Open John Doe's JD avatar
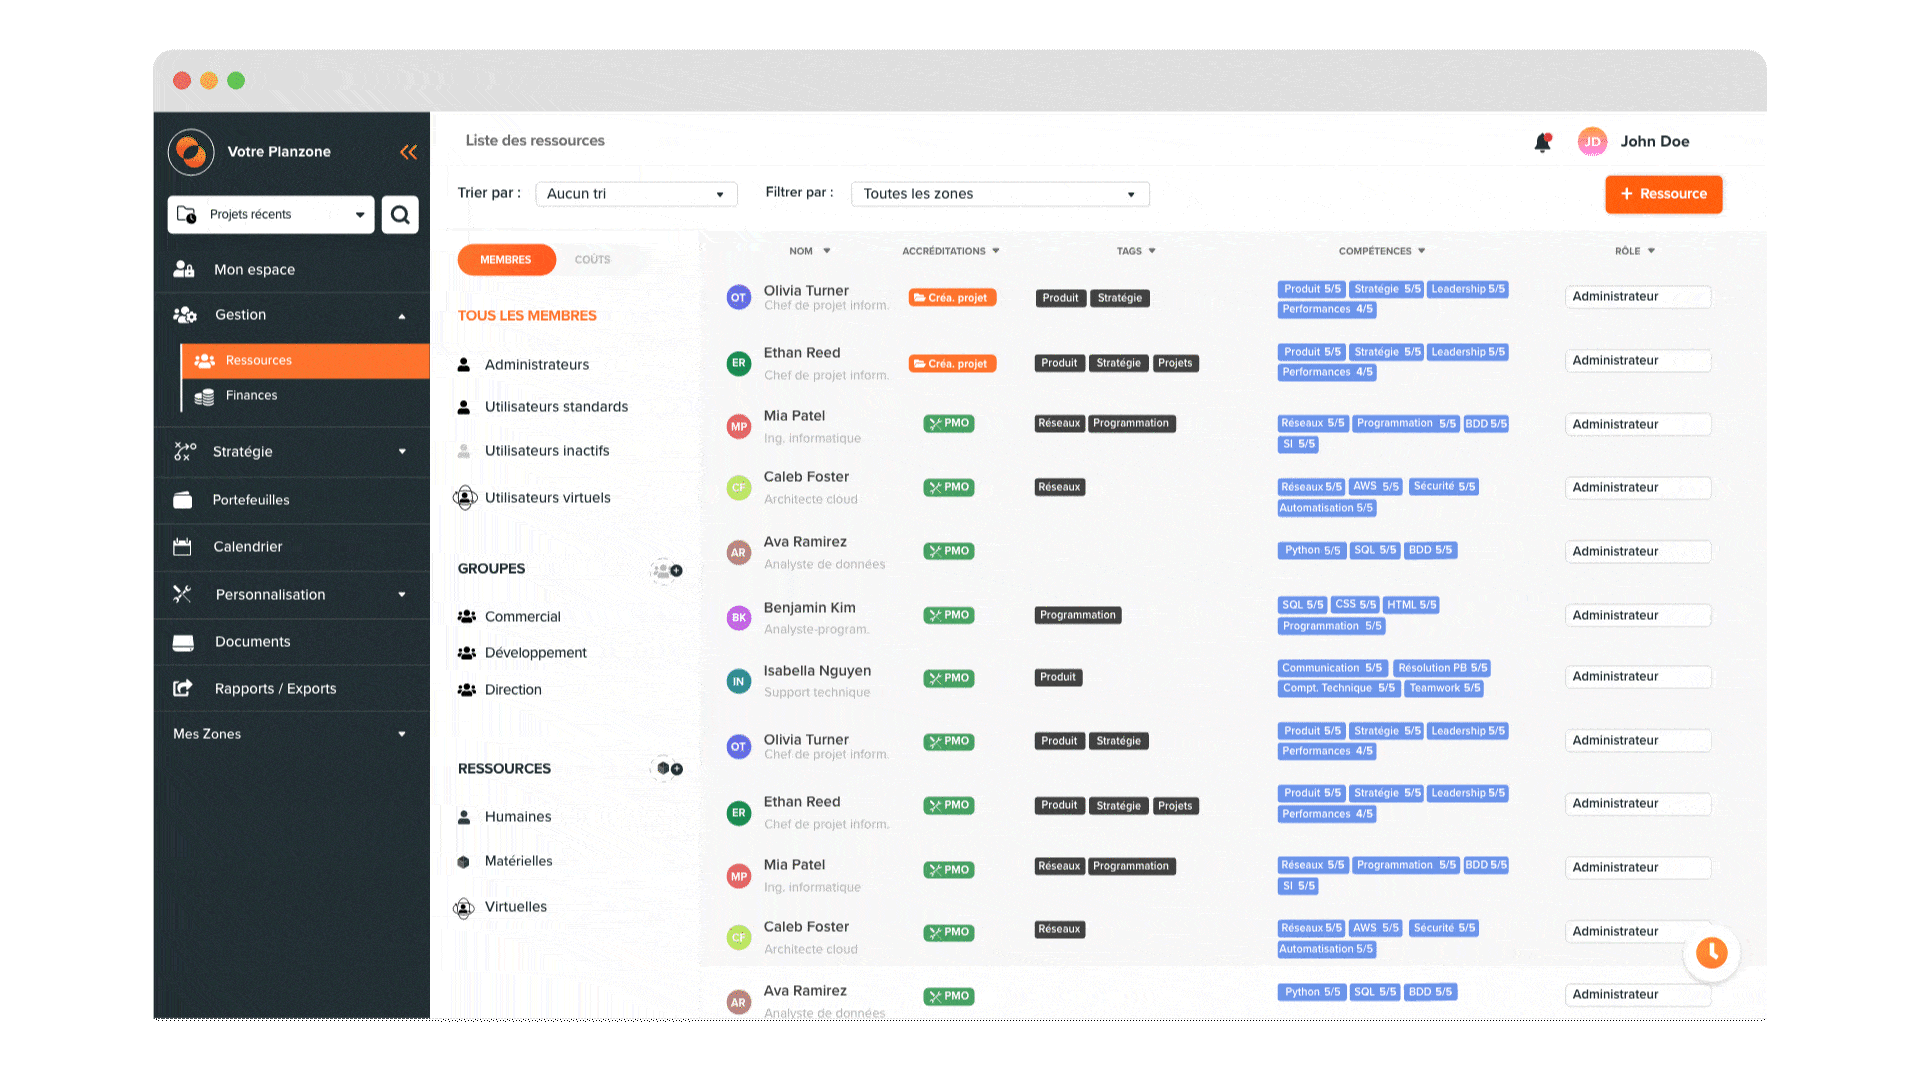 pos(1592,142)
